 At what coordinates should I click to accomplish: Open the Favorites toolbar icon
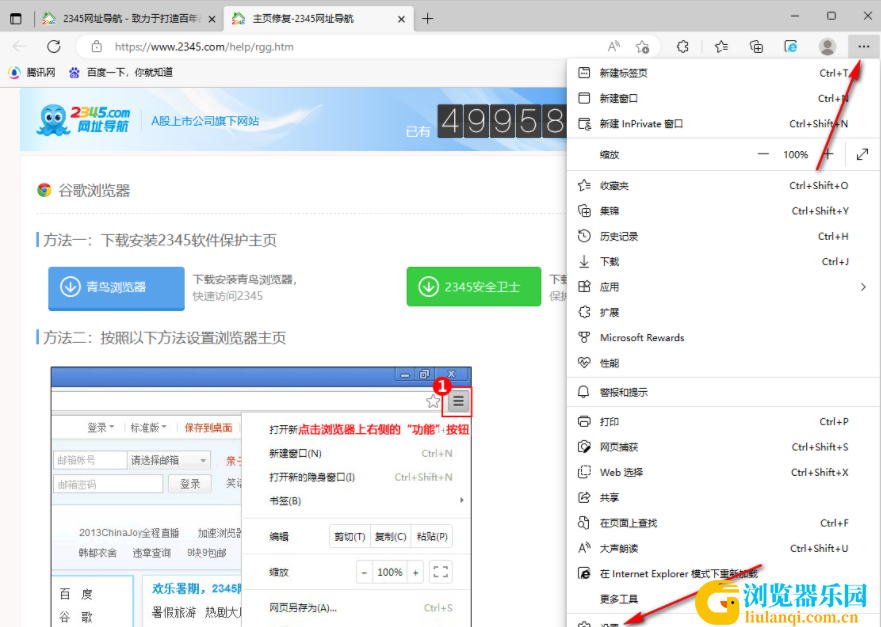coord(721,47)
